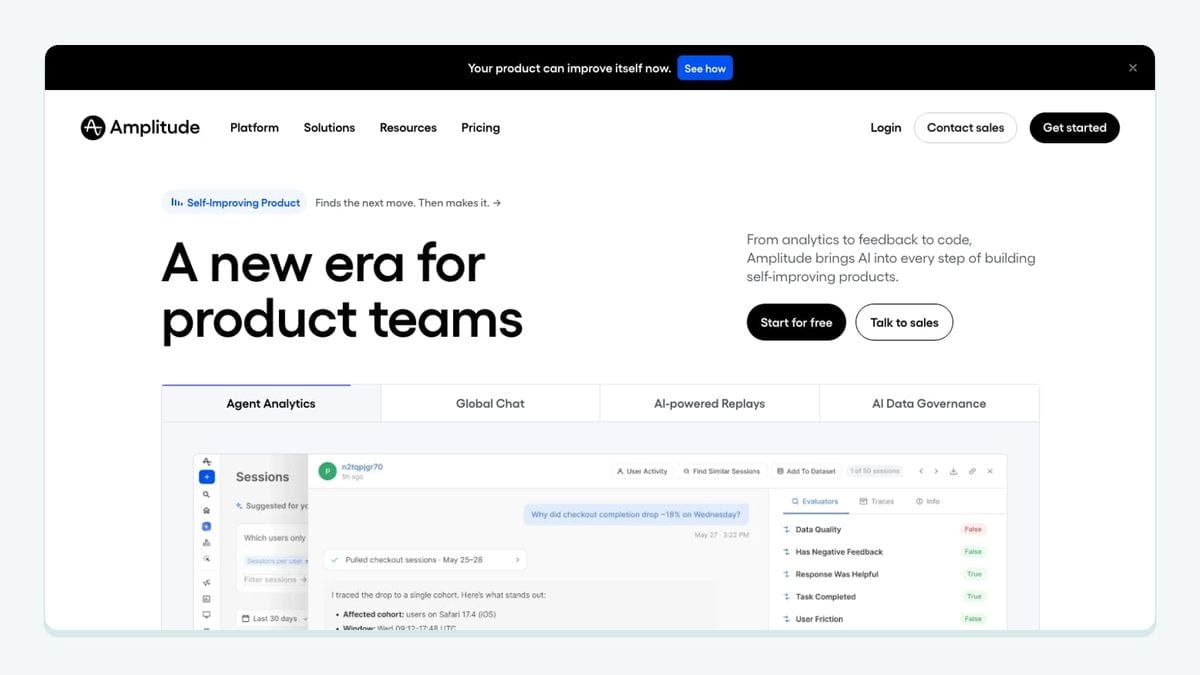Click the Has Negative Feedback evaluator row

coord(884,552)
